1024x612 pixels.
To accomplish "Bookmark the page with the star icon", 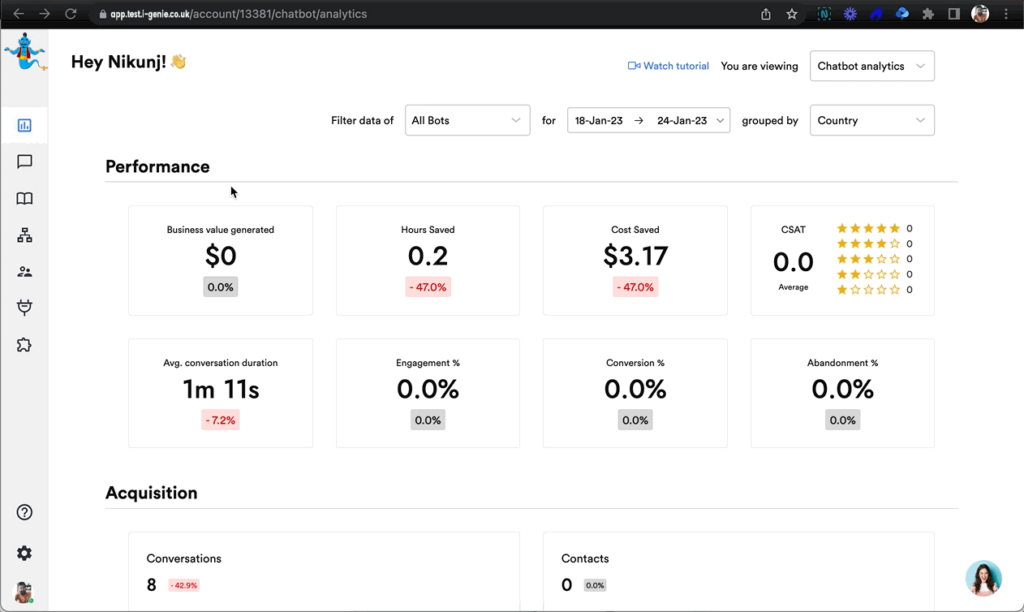I will 792,14.
